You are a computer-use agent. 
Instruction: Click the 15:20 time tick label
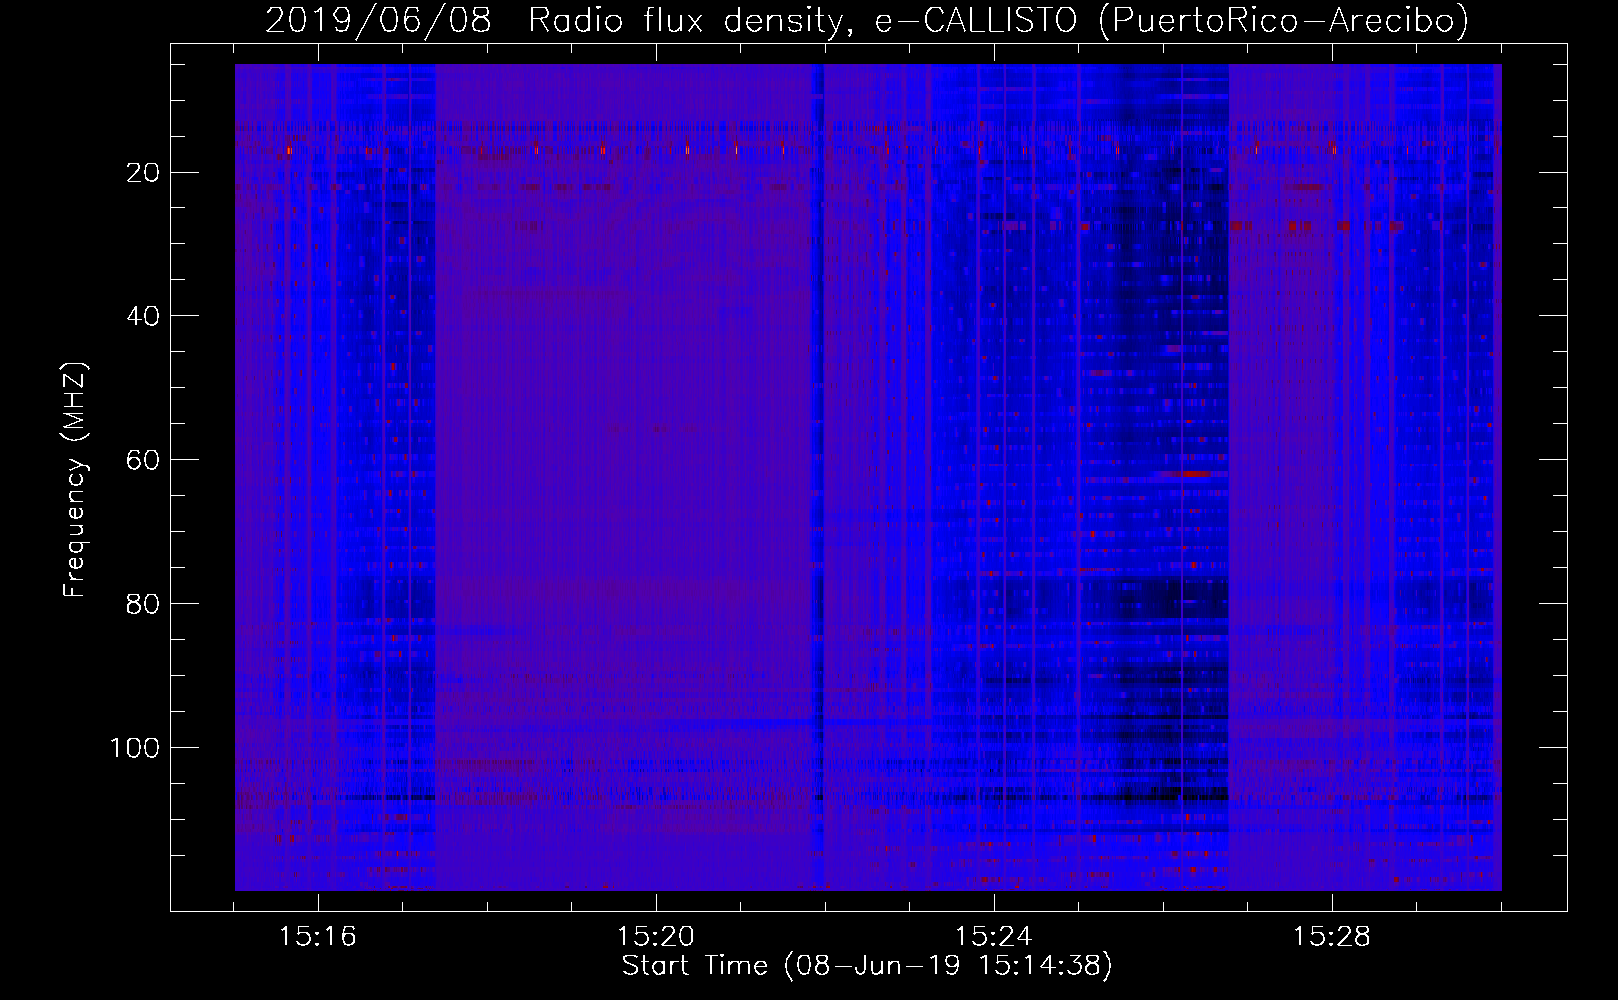pos(656,938)
